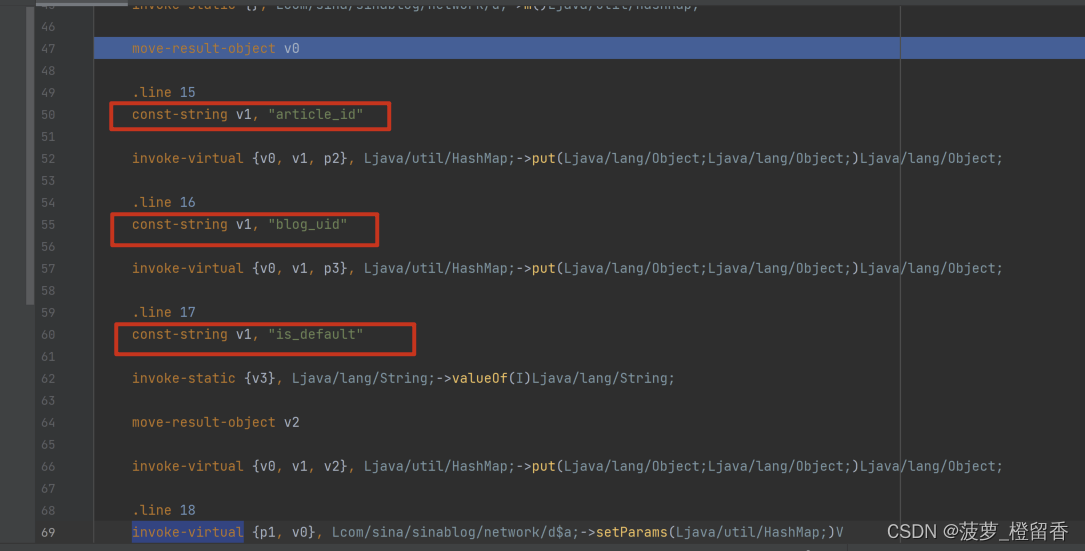
Task: Click the "article_id" string literal
Action: 316,115
